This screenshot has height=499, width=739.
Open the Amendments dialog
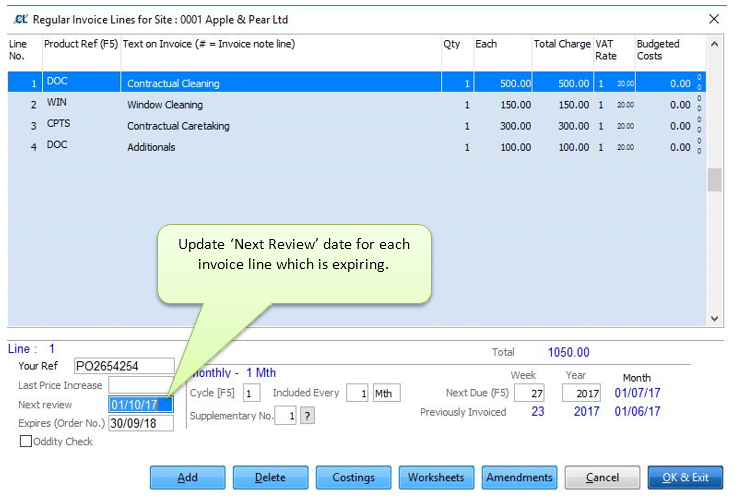(x=519, y=478)
